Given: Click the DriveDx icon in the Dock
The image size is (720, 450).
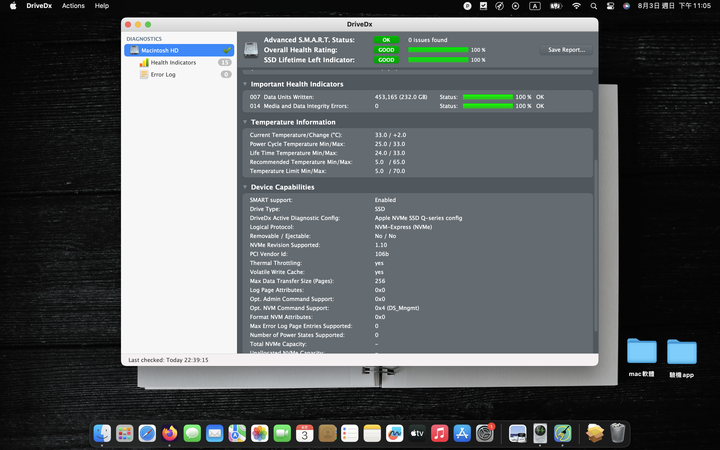Looking at the screenshot, I should pyautogui.click(x=540, y=433).
